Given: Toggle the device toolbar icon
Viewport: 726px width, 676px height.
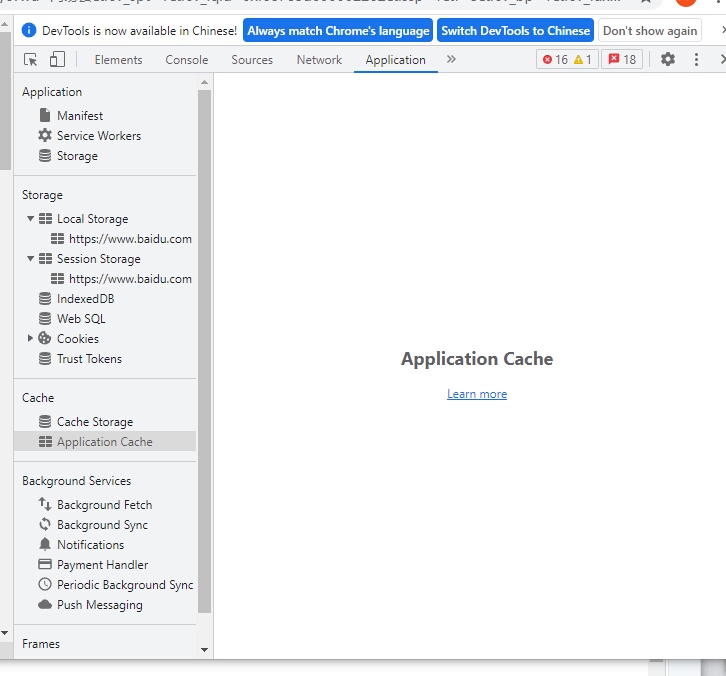Looking at the screenshot, I should [57, 59].
